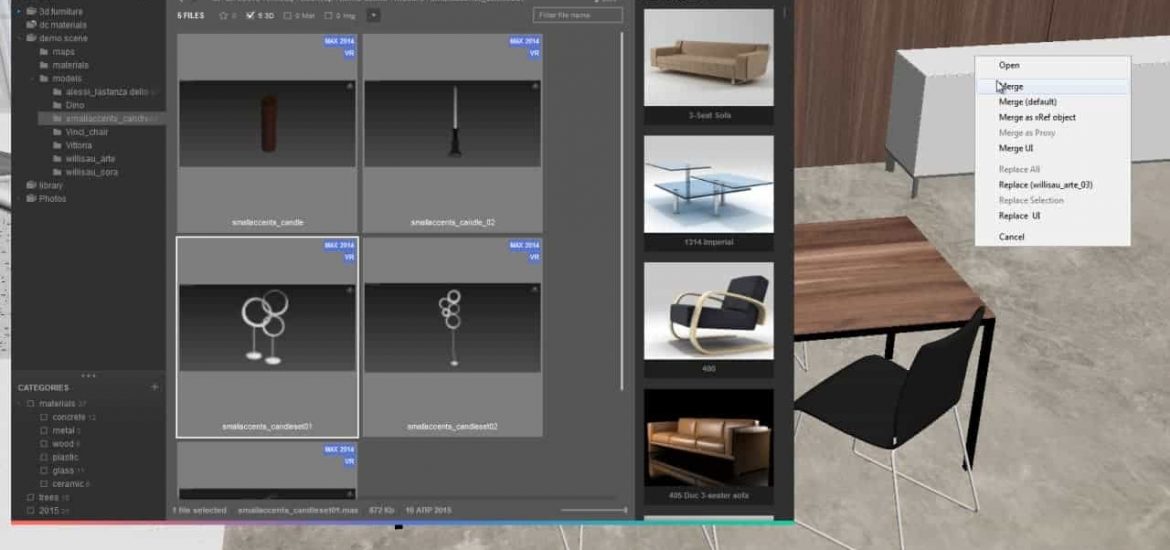This screenshot has width=1170, height=550.
Task: Click the MAX 2014 badge on smallaccents_candle
Action: (339, 42)
